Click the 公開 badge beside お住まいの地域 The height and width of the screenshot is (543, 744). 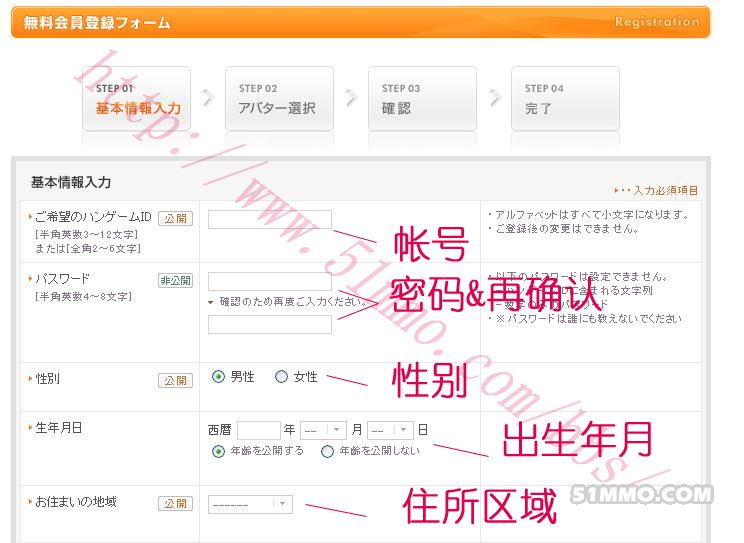[175, 504]
